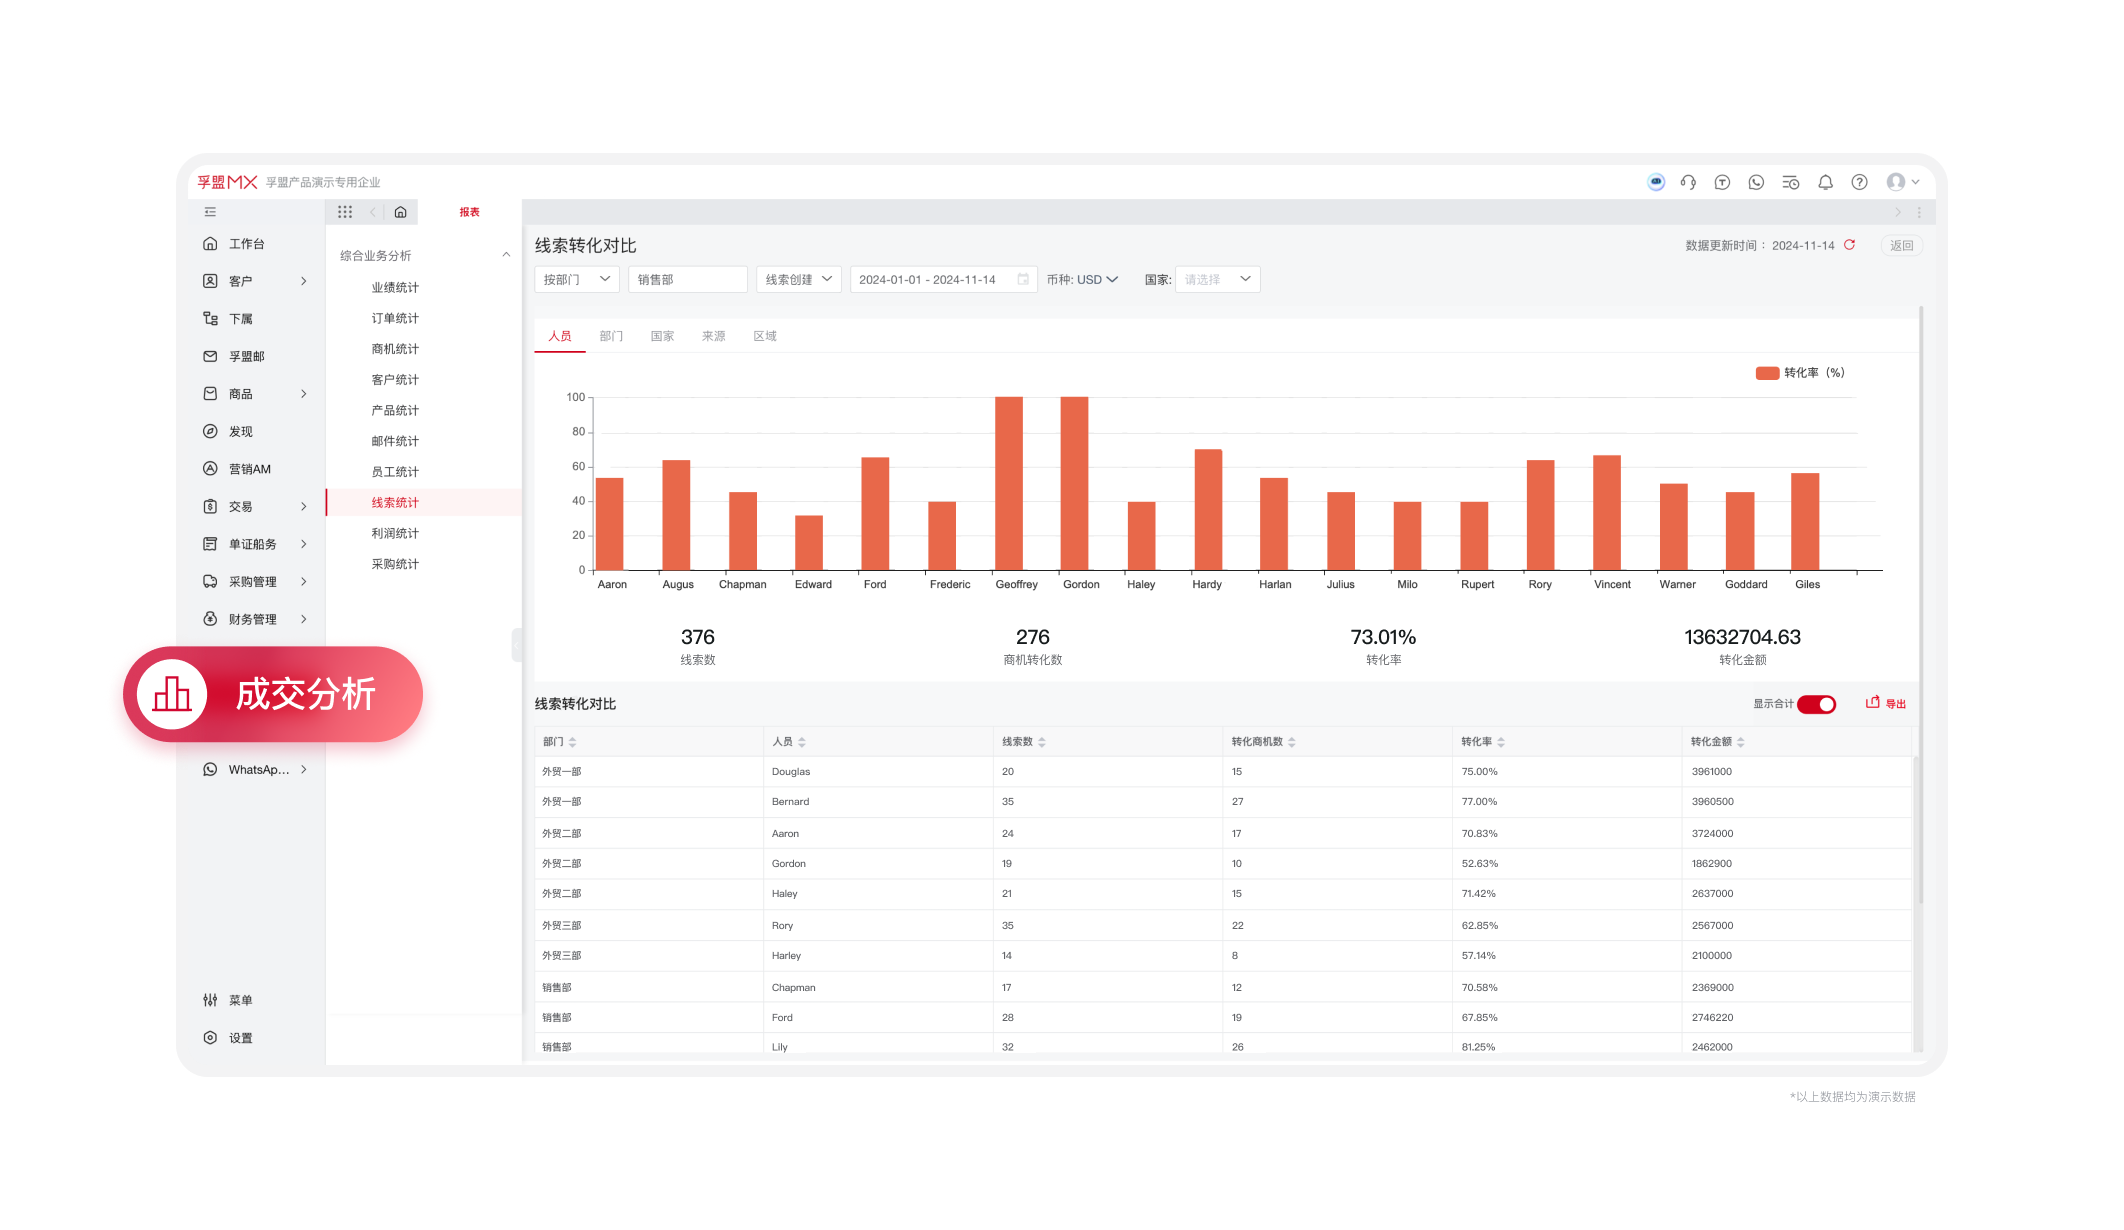
Task: Open the 按部门 dropdown
Action: [x=577, y=280]
